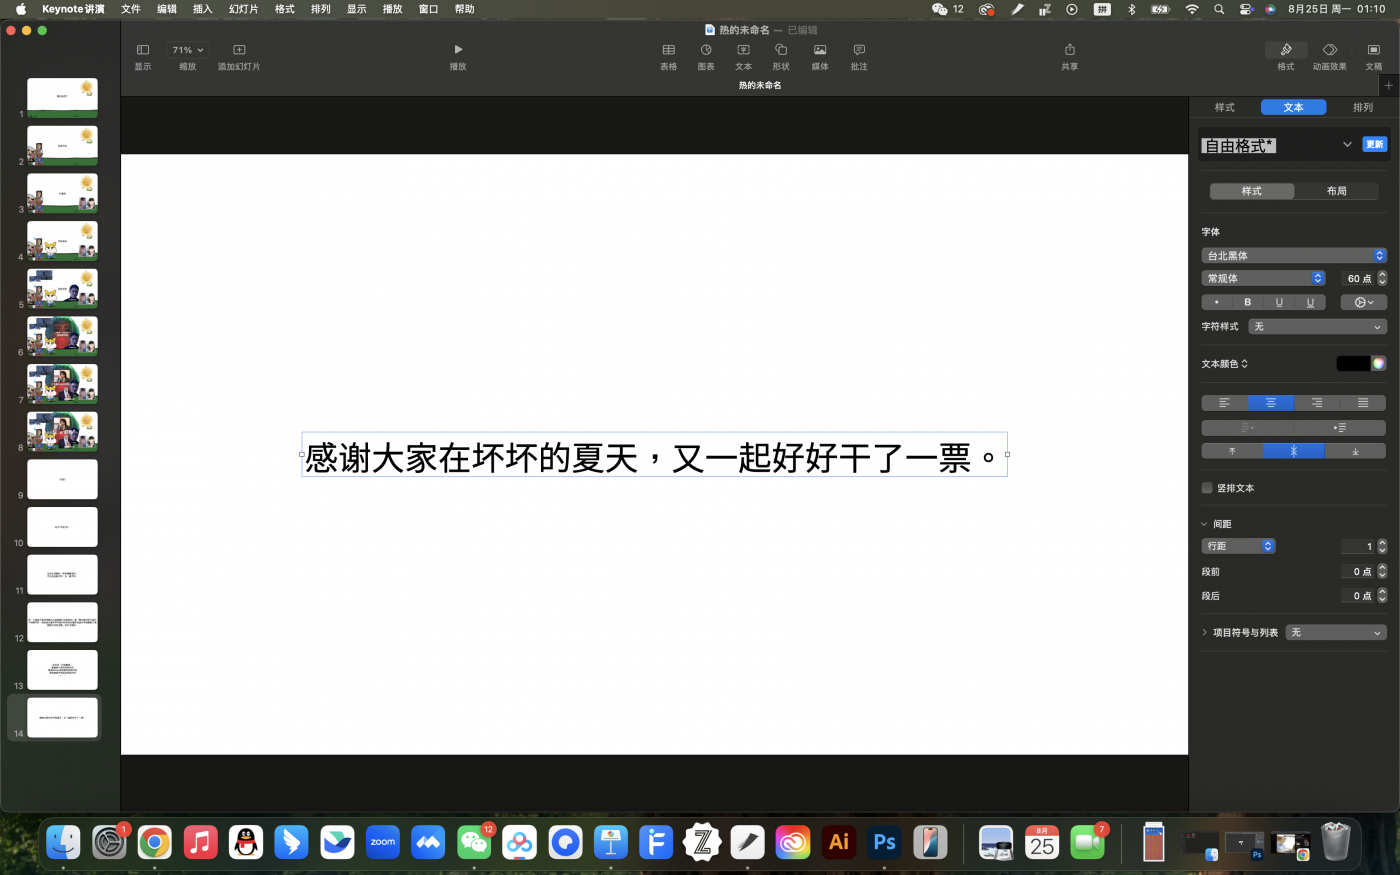
Task: Switch to the 排列 inspector tab
Action: pos(1362,107)
